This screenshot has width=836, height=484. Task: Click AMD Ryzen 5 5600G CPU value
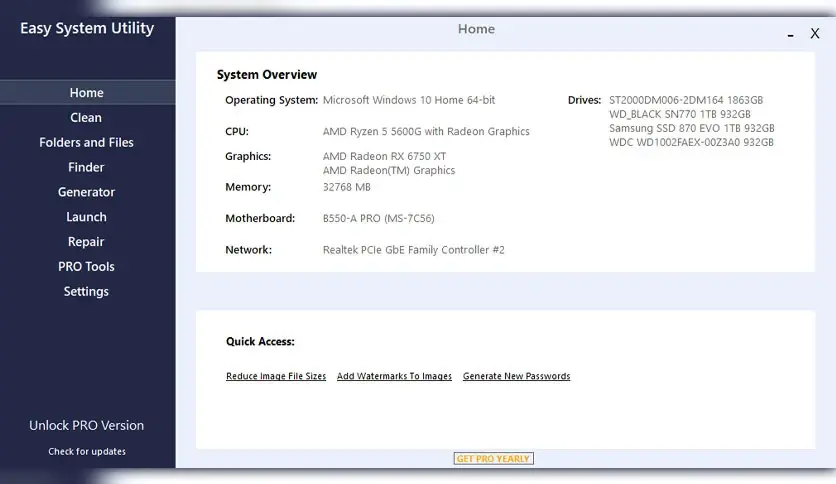point(426,132)
